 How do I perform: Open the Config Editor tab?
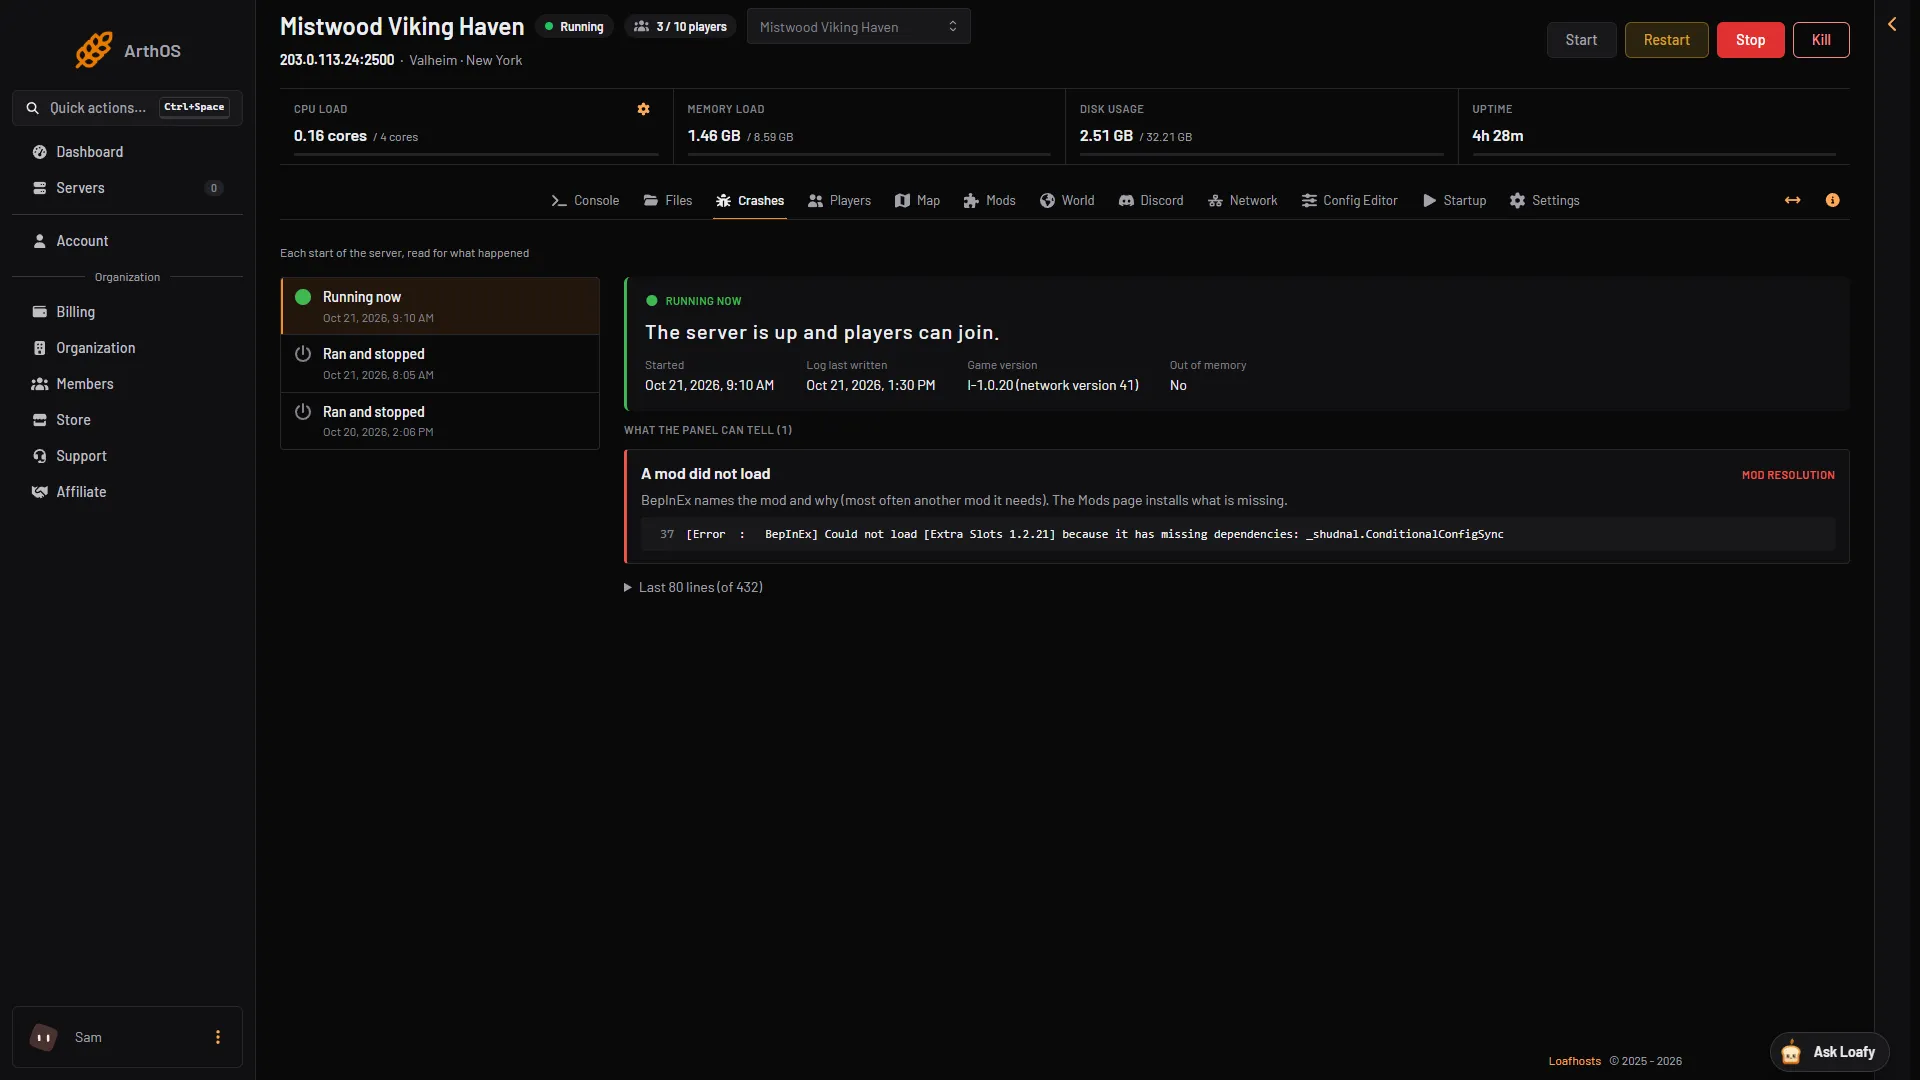click(x=1350, y=200)
